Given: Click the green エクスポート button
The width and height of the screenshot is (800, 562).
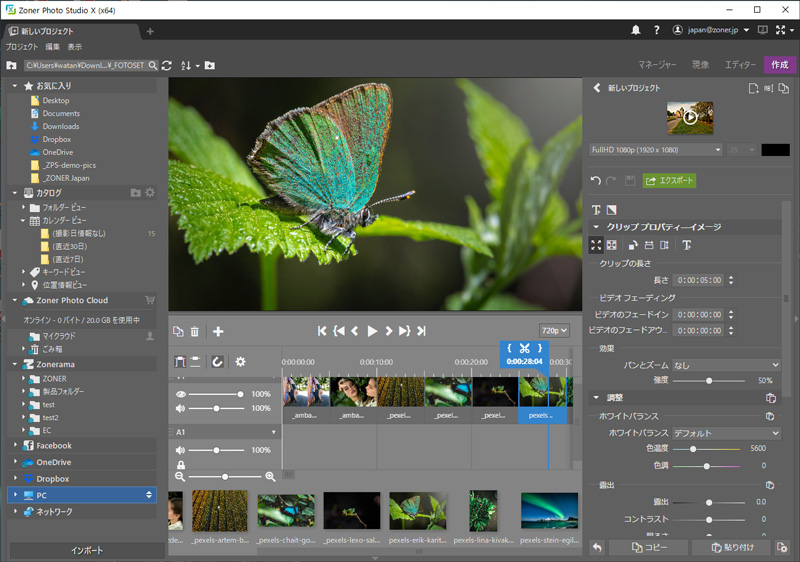Looking at the screenshot, I should click(x=669, y=181).
